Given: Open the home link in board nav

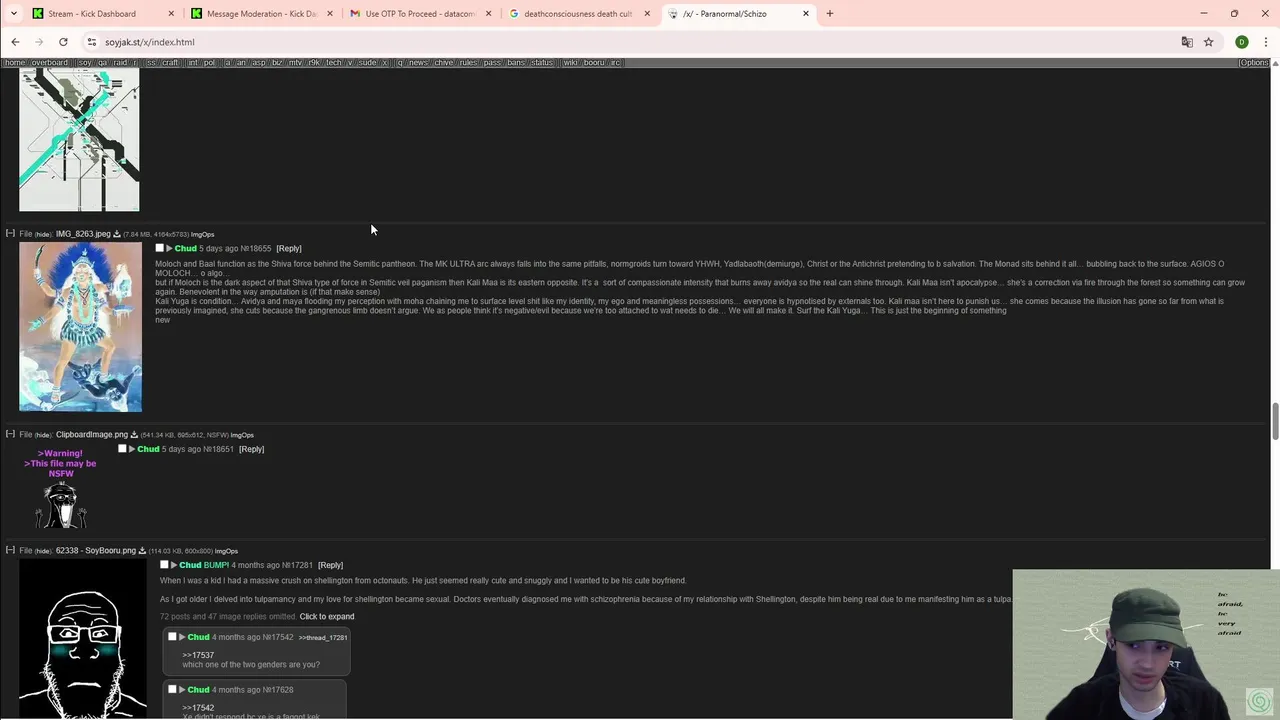Looking at the screenshot, I should 15,62.
